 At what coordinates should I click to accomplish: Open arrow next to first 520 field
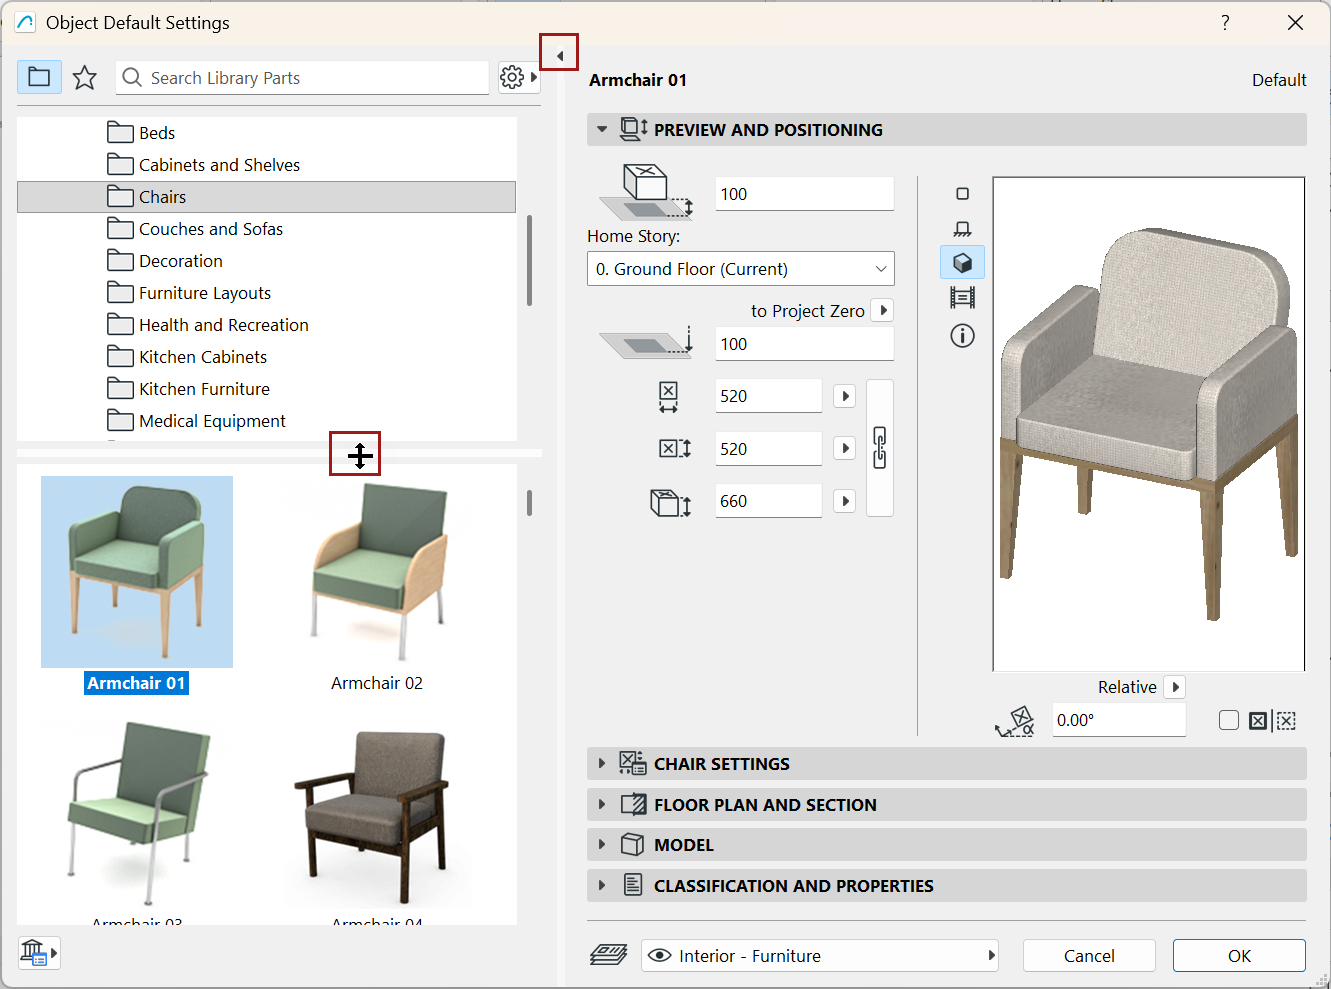pyautogui.click(x=845, y=396)
